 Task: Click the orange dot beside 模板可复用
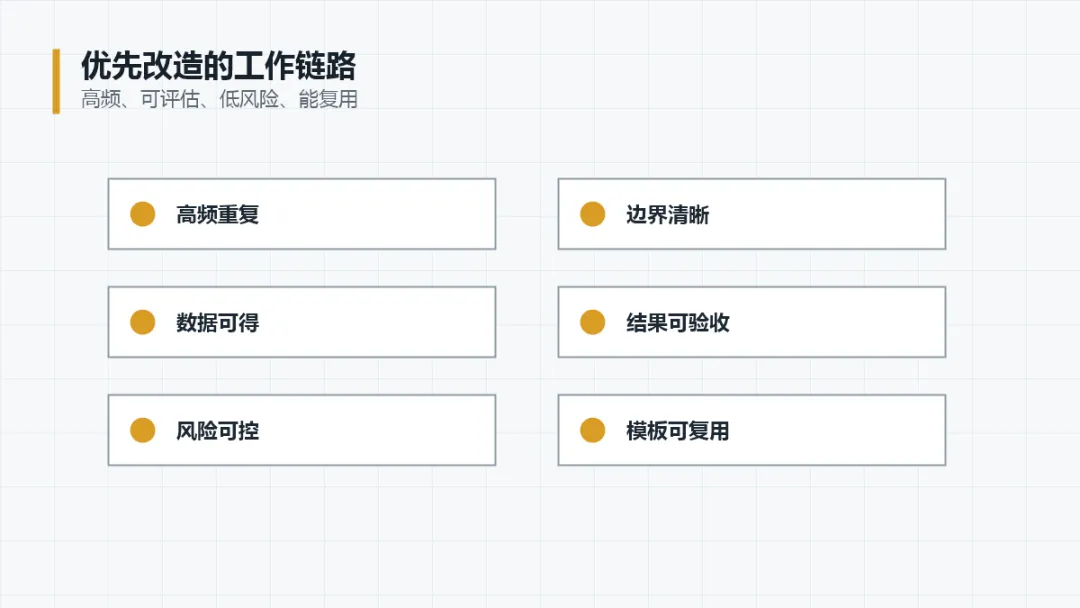coord(592,430)
